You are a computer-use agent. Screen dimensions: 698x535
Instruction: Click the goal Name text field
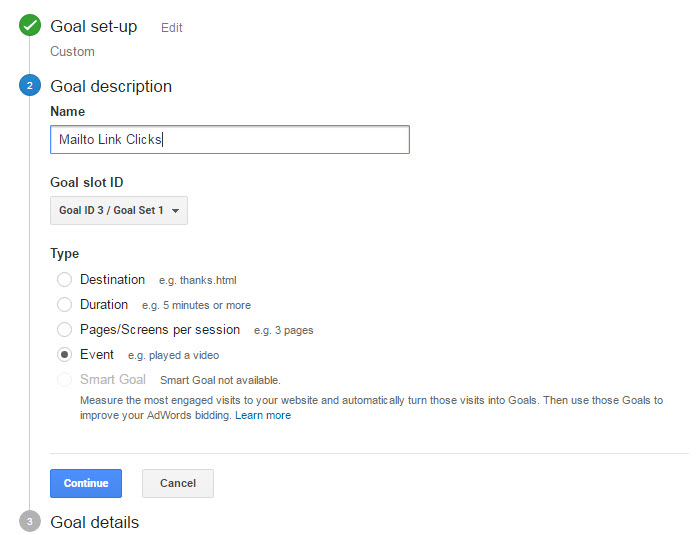[x=229, y=140]
